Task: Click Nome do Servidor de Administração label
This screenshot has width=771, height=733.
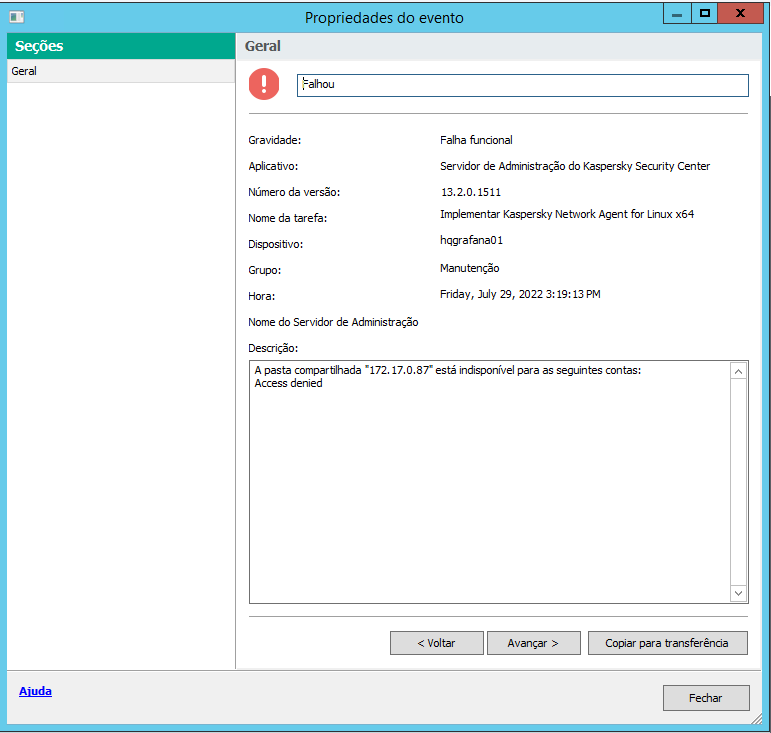Action: pyautogui.click(x=333, y=323)
